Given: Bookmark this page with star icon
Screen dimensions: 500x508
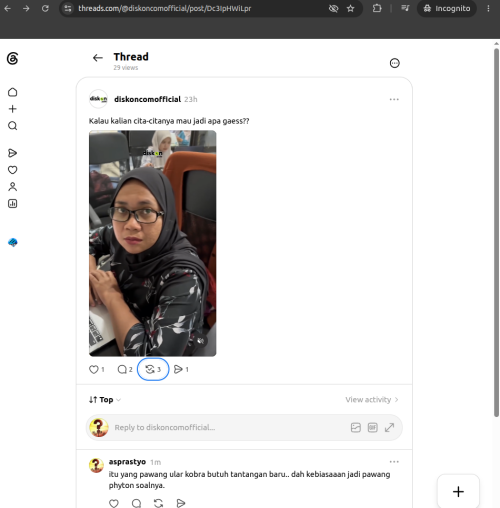Looking at the screenshot, I should 350,8.
